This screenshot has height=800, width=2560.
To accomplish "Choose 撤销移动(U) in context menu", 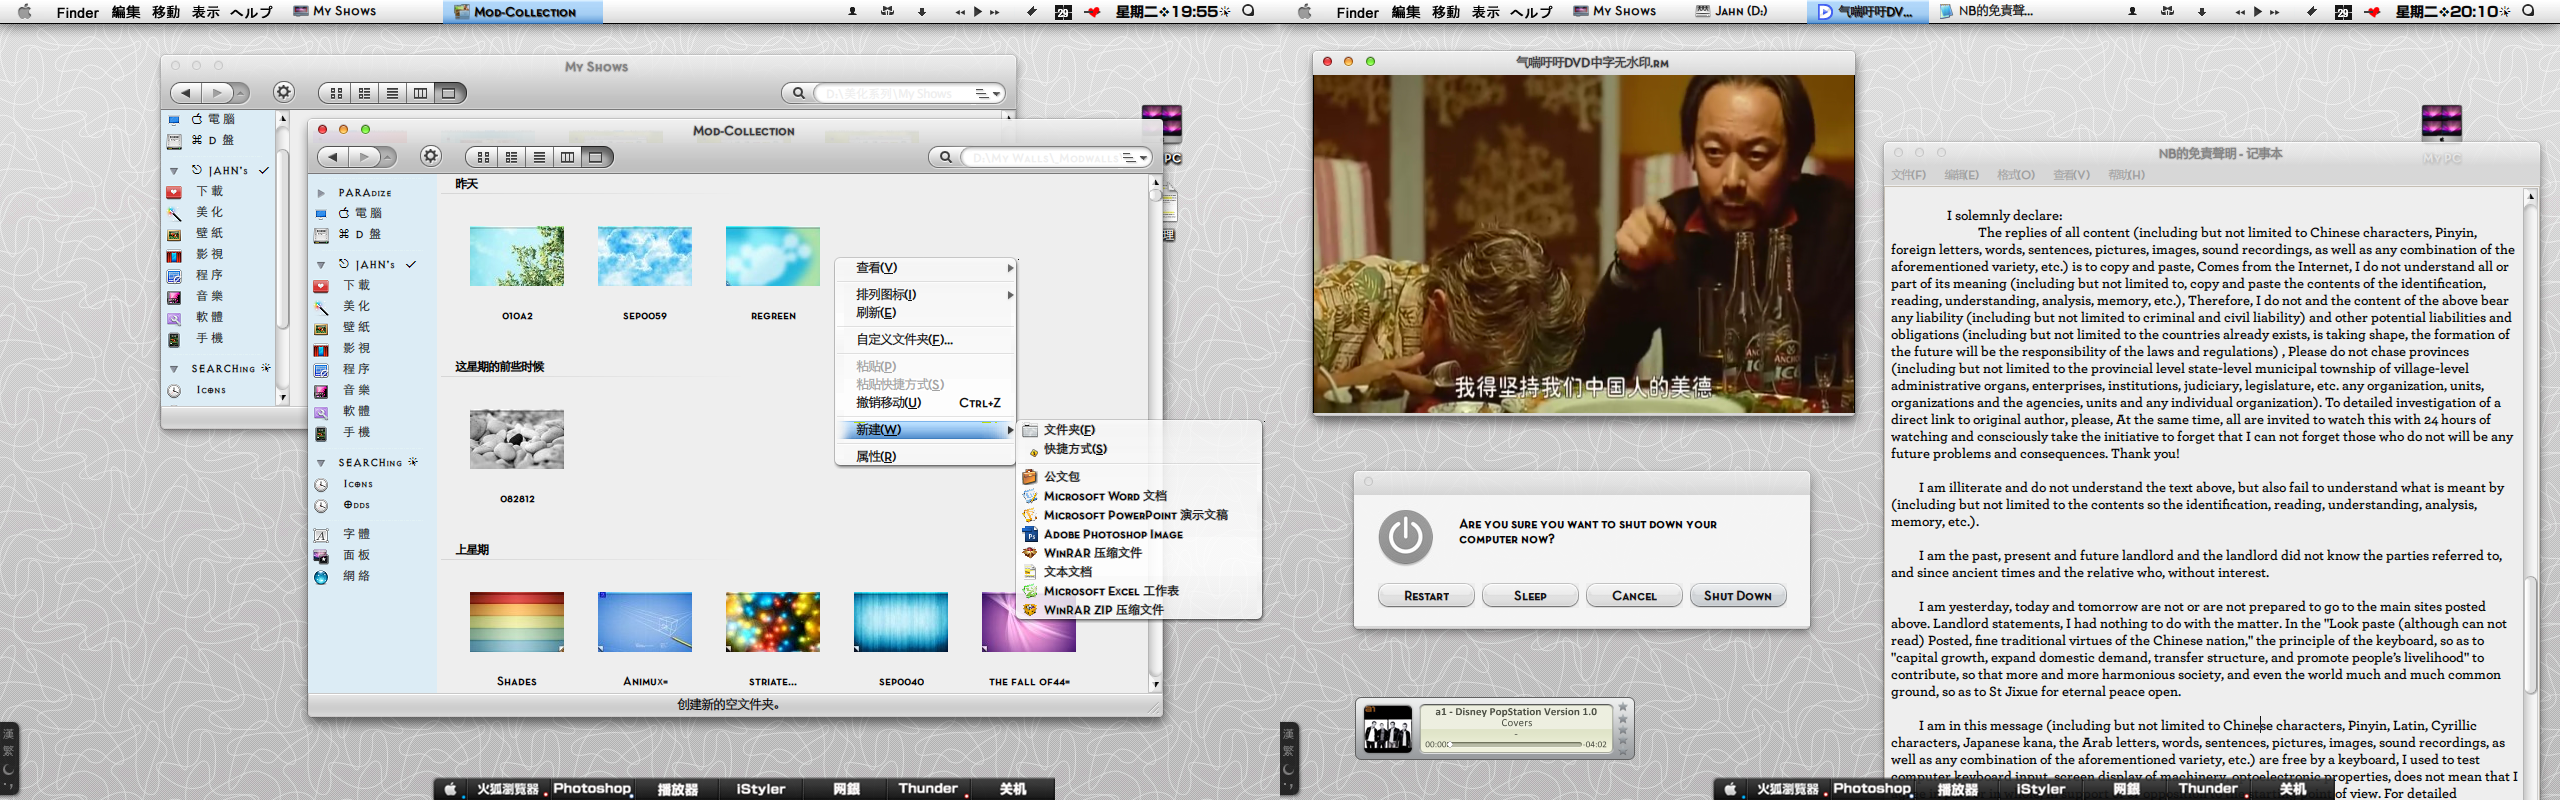I will point(925,403).
